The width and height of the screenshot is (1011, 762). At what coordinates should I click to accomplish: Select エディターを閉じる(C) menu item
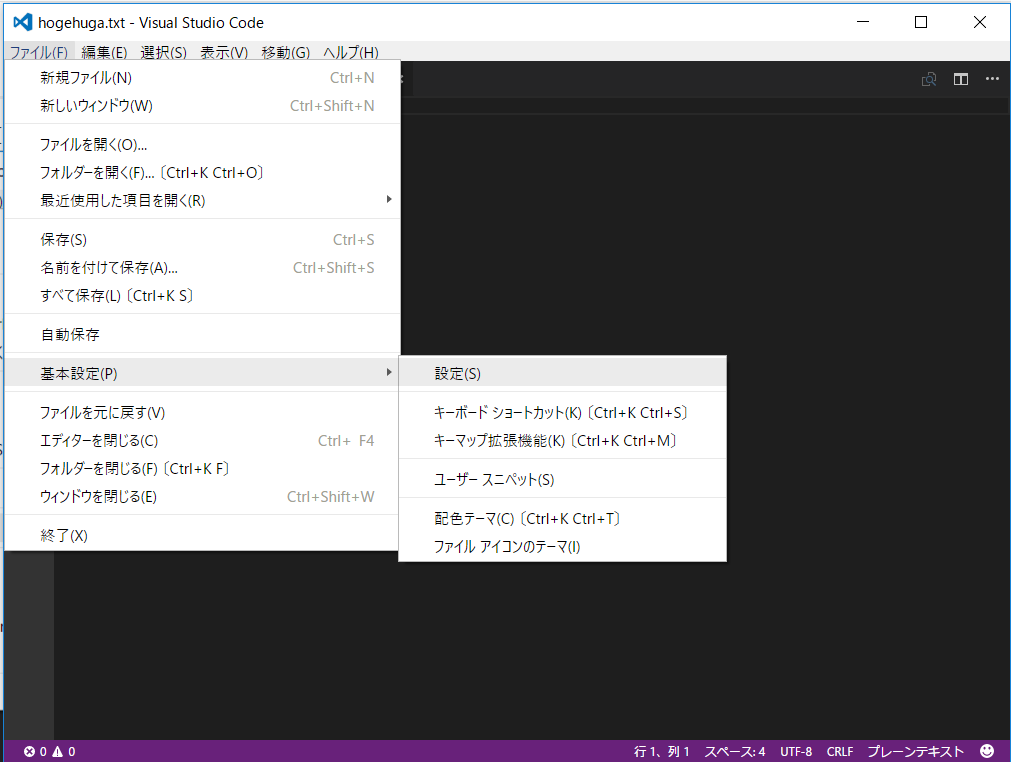[202, 441]
